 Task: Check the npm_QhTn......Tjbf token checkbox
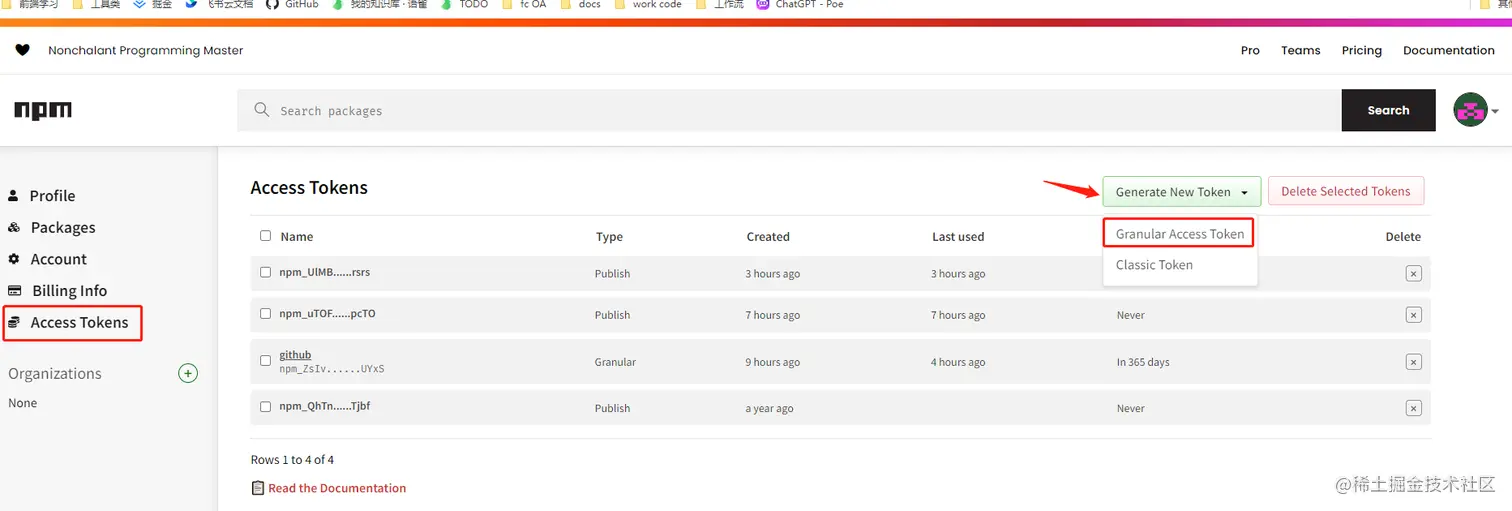(265, 407)
